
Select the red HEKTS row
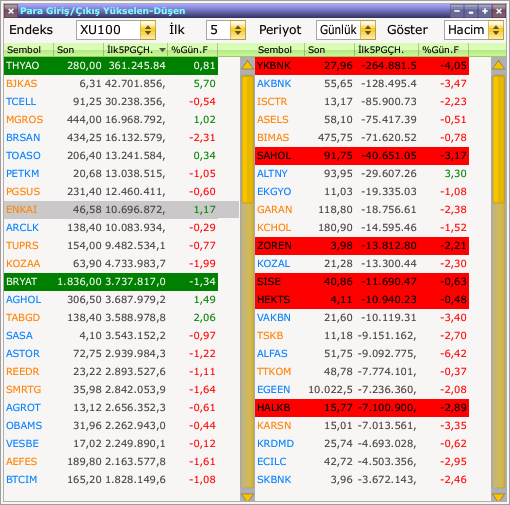point(362,300)
